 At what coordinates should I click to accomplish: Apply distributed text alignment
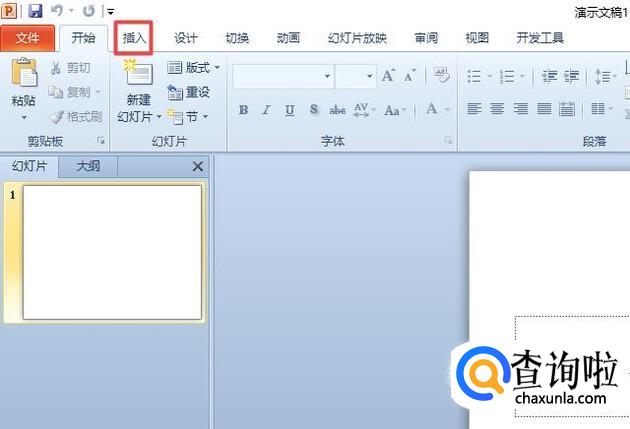[567, 108]
